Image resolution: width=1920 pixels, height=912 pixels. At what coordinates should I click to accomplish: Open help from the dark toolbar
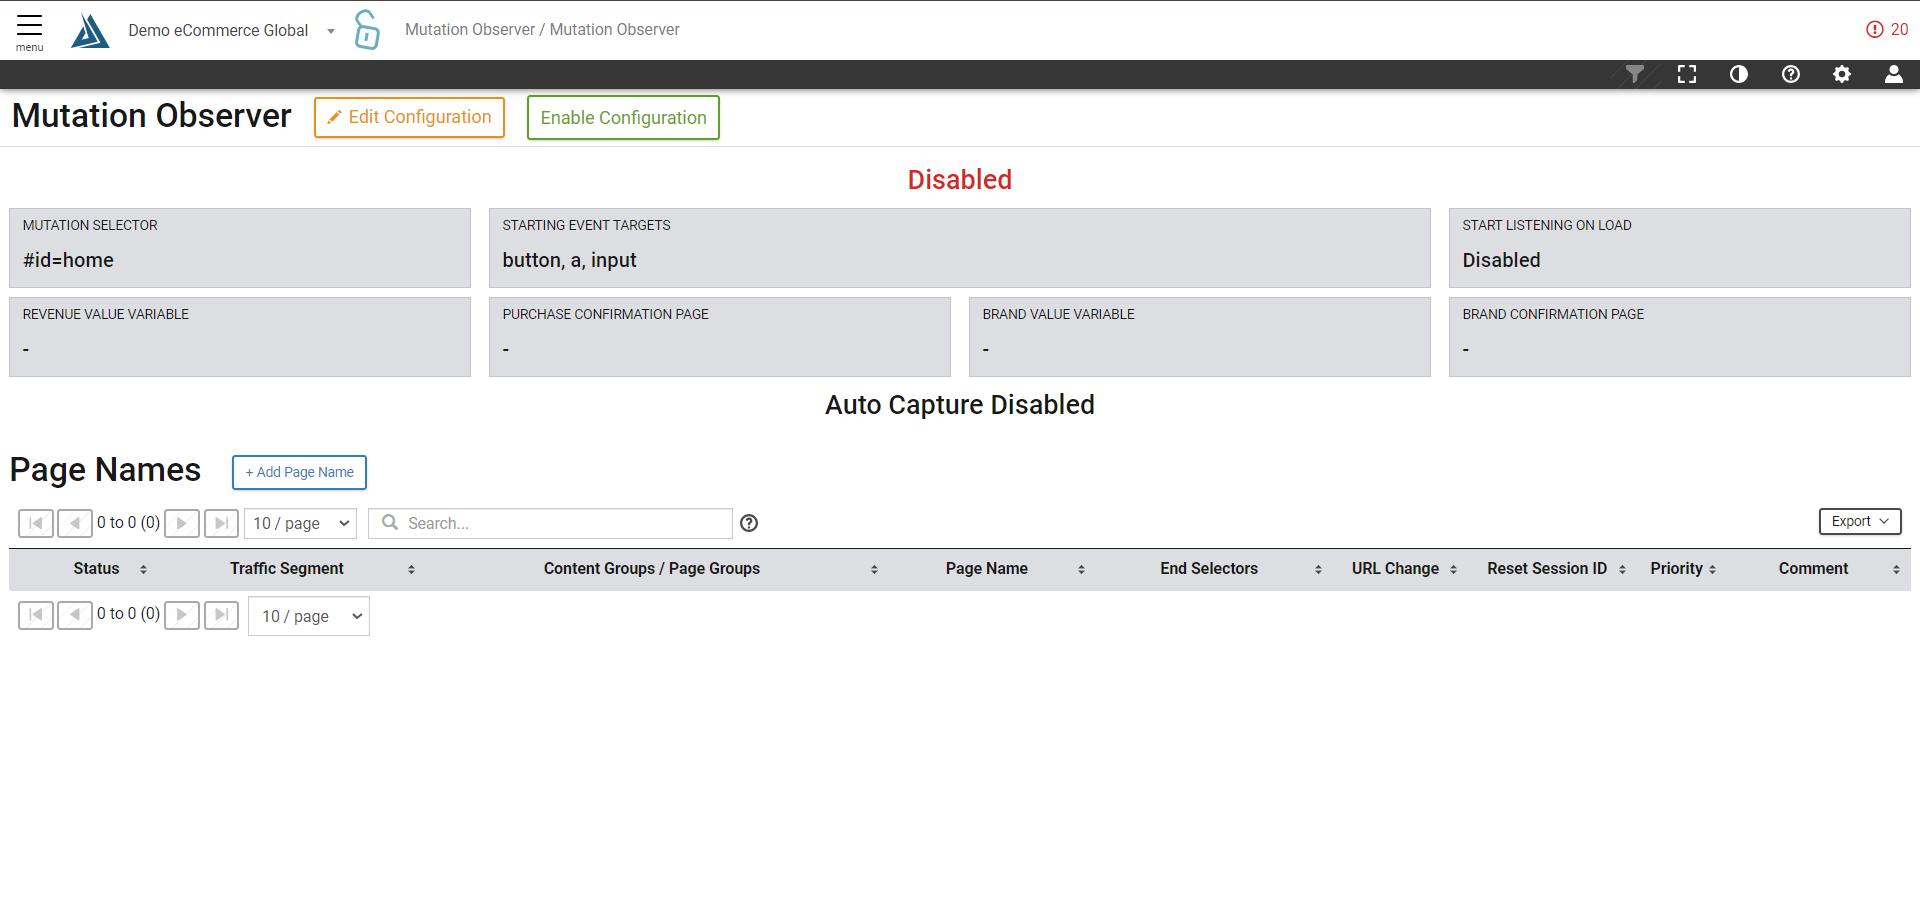1790,74
